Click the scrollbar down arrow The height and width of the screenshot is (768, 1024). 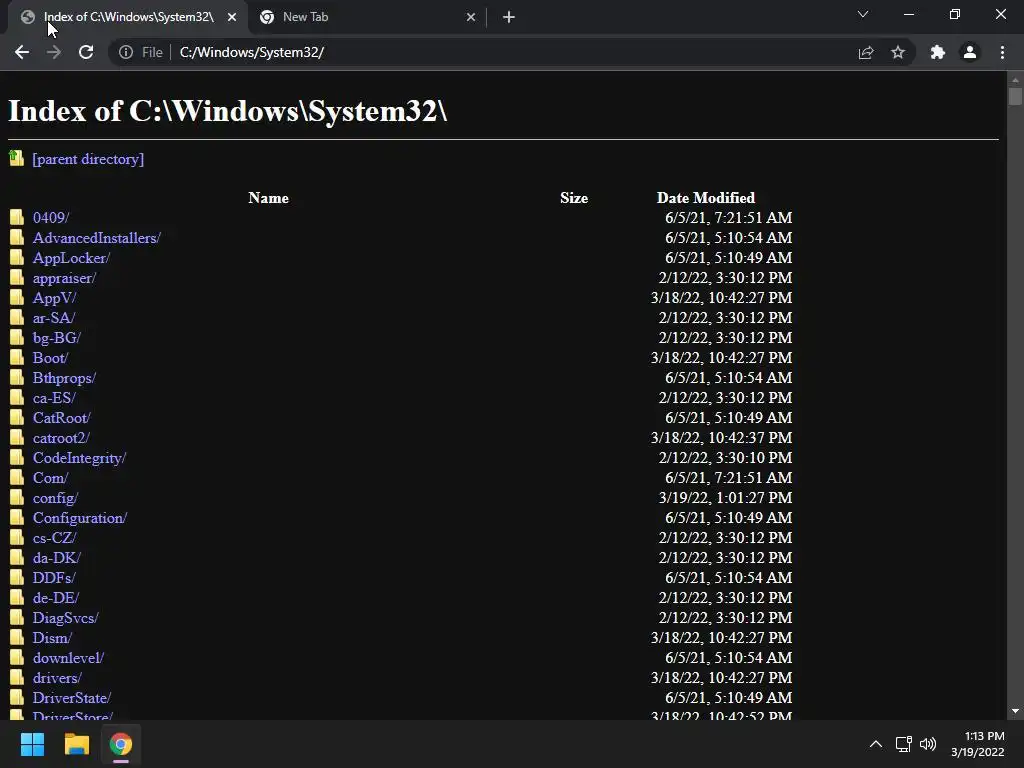click(1015, 711)
